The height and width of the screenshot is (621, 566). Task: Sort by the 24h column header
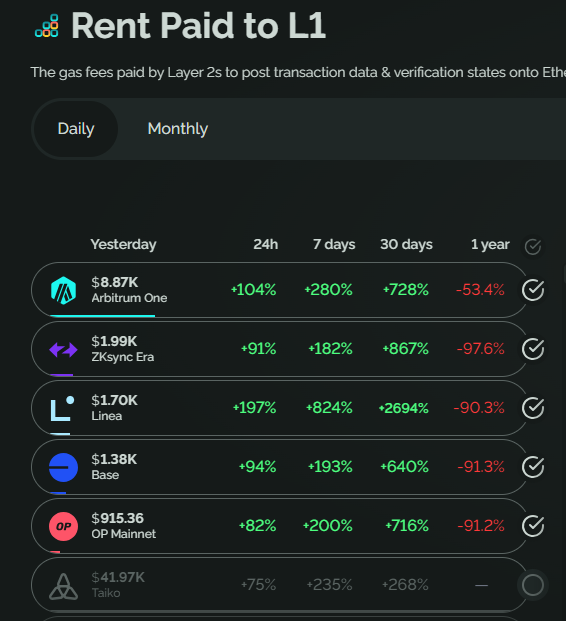coord(265,244)
